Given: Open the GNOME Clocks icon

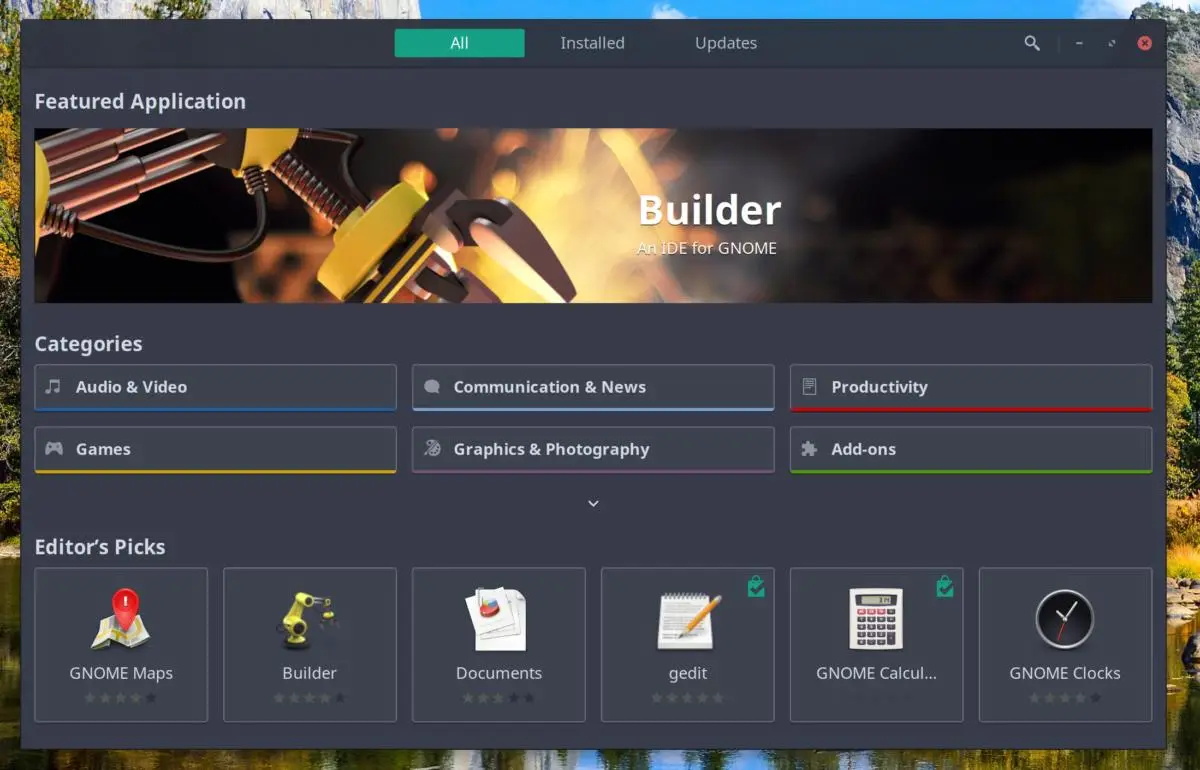Looking at the screenshot, I should (x=1065, y=620).
